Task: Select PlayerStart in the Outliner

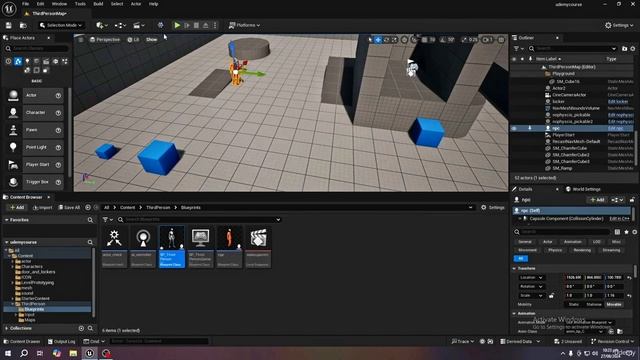Action: click(x=563, y=135)
